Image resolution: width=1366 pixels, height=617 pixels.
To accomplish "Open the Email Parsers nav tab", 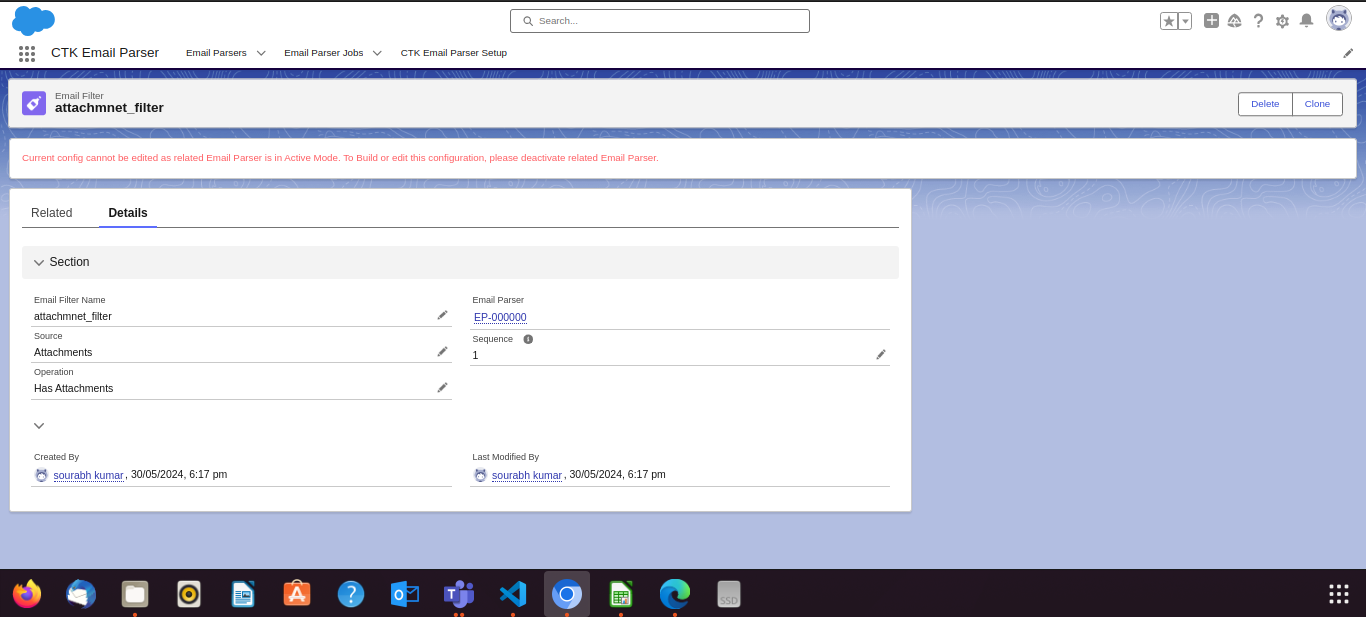I will (x=216, y=53).
